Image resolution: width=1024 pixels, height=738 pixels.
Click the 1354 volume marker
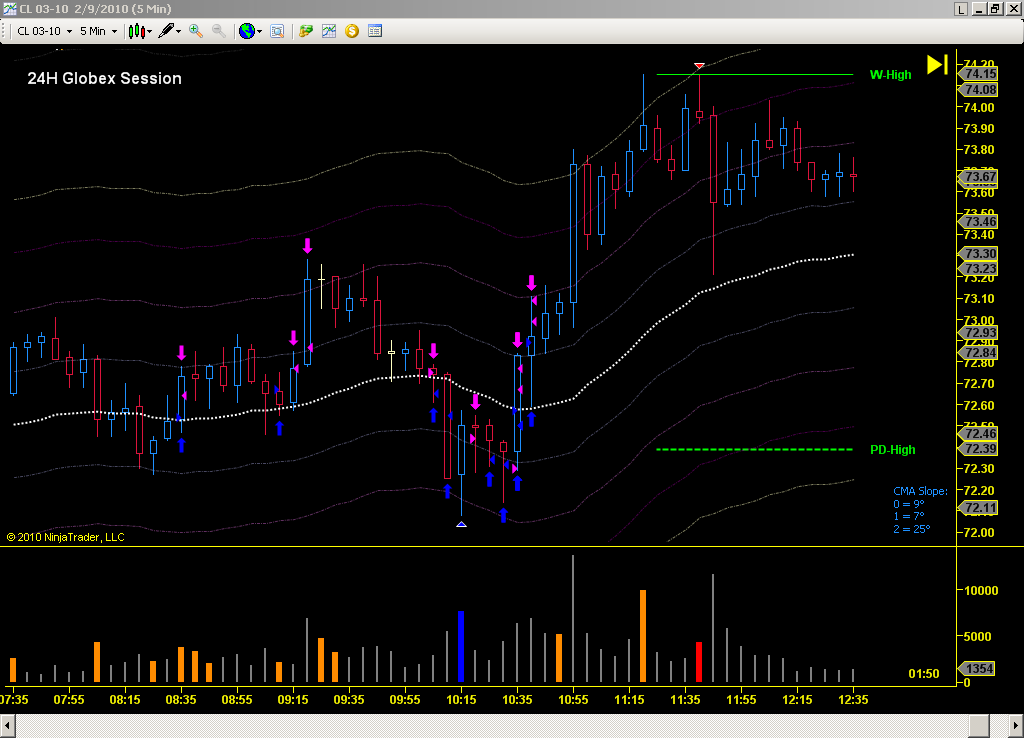pyautogui.click(x=978, y=668)
